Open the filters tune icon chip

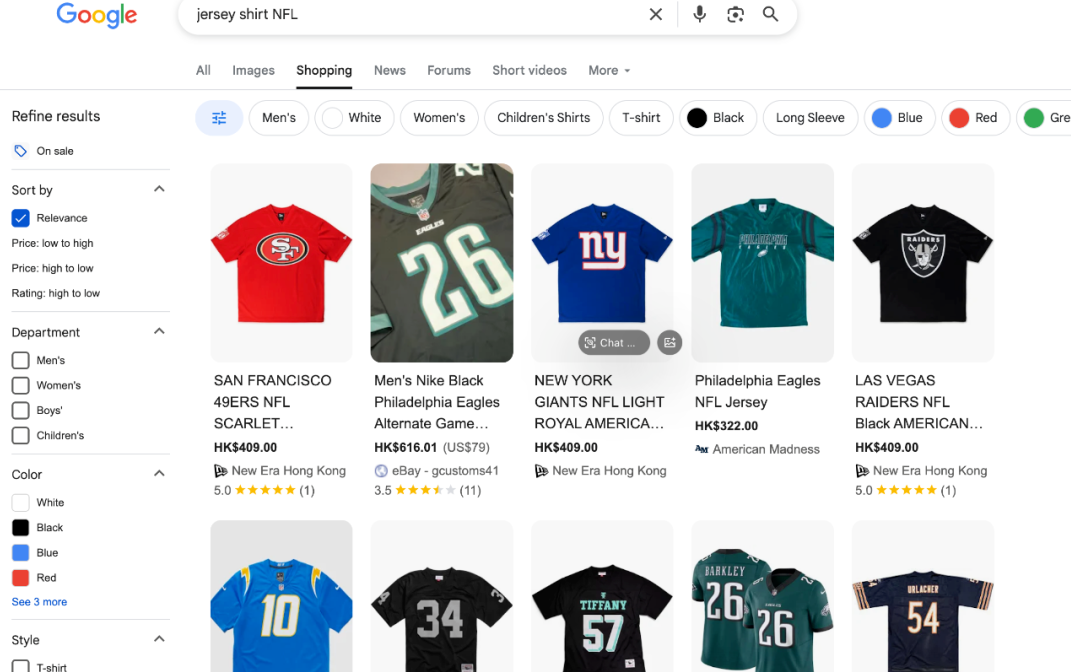(219, 118)
